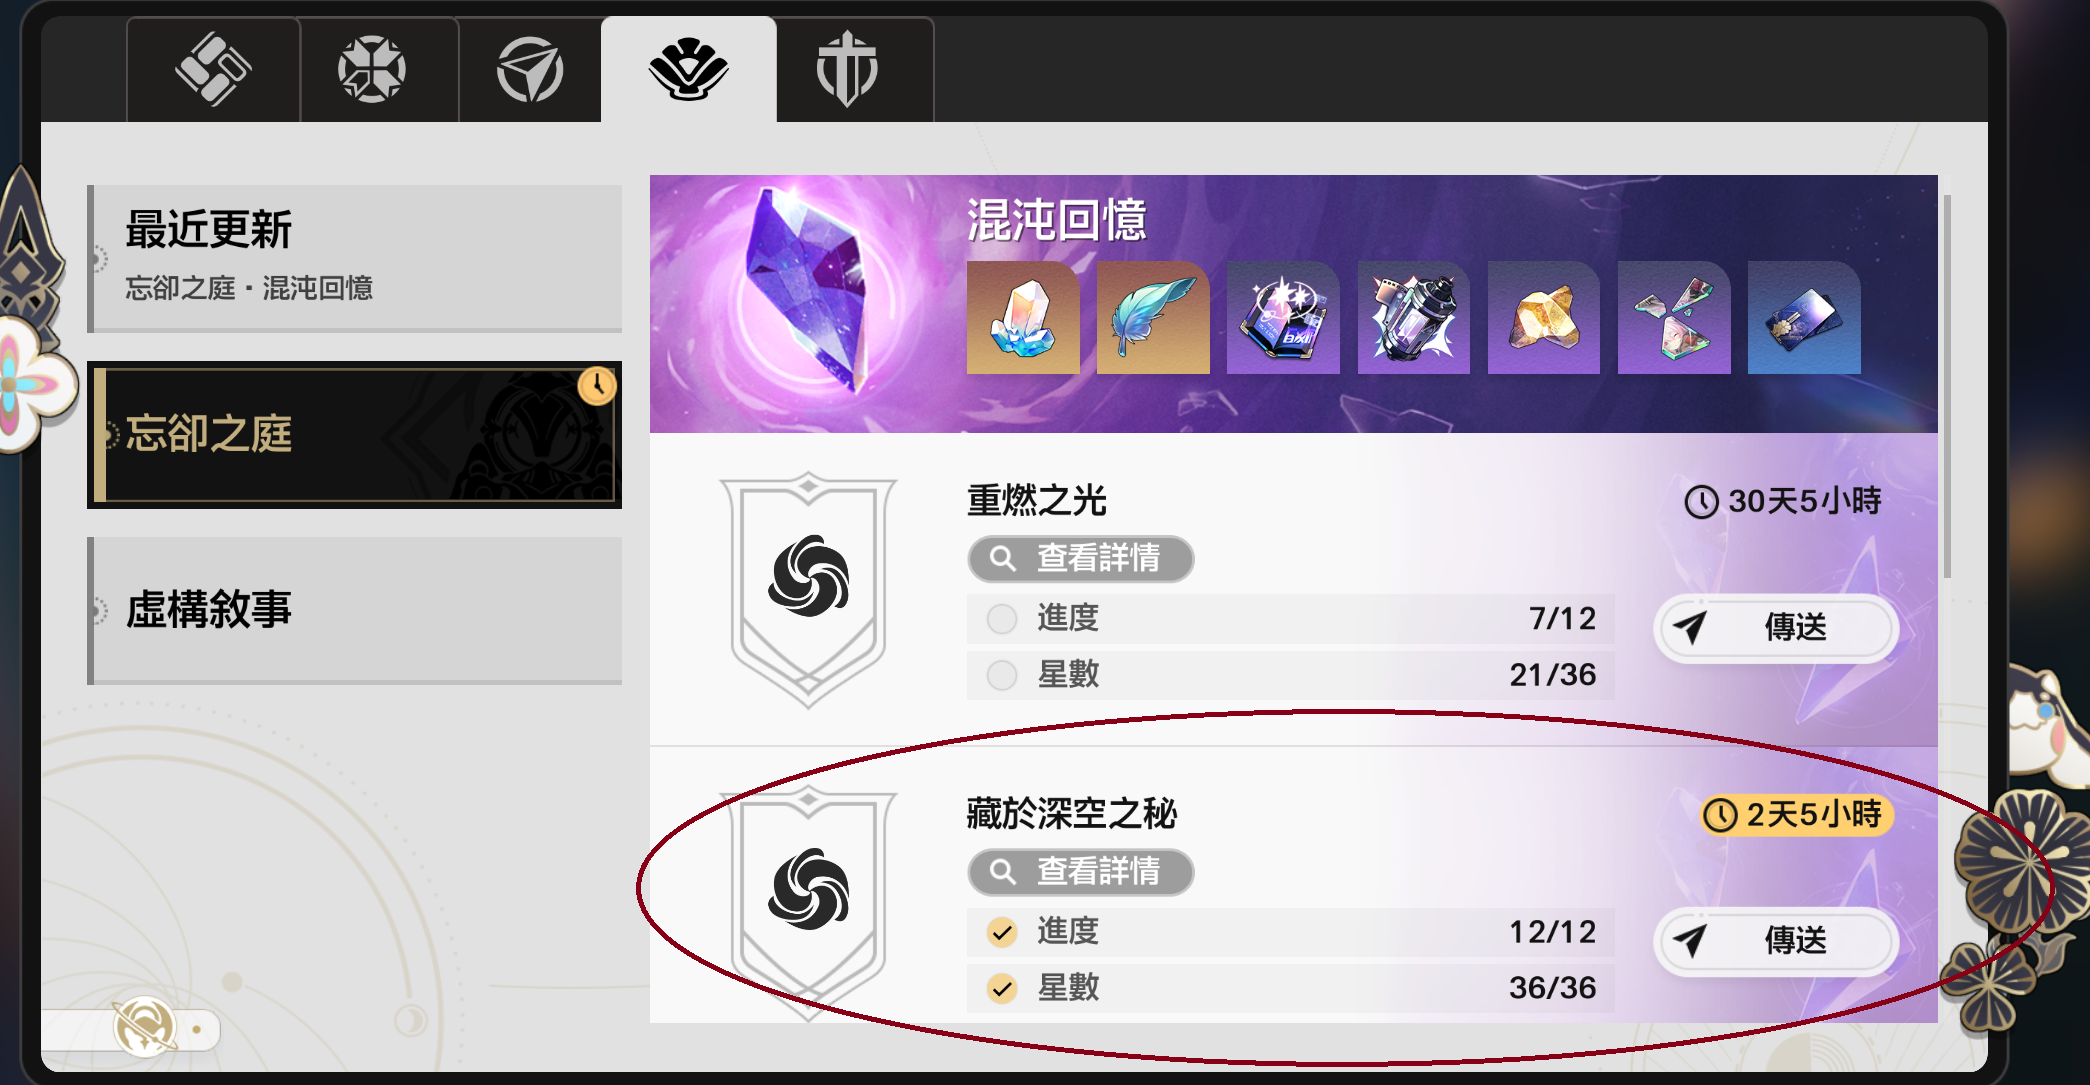Screen dimensions: 2090x1085
Task: Select the purple book reward icon
Action: tap(1283, 318)
